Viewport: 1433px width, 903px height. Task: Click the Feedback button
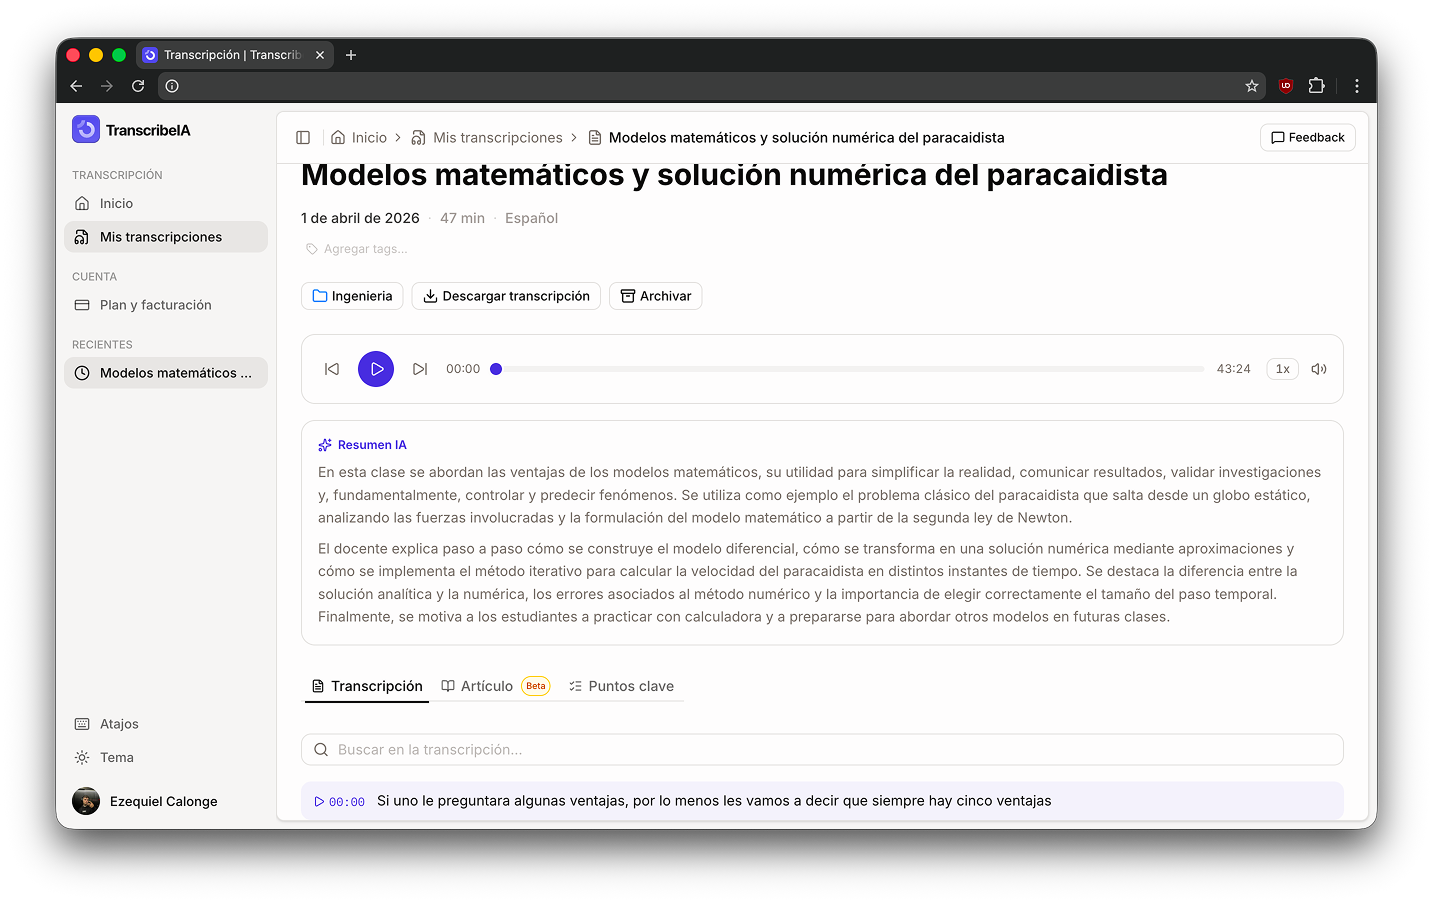tap(1307, 137)
